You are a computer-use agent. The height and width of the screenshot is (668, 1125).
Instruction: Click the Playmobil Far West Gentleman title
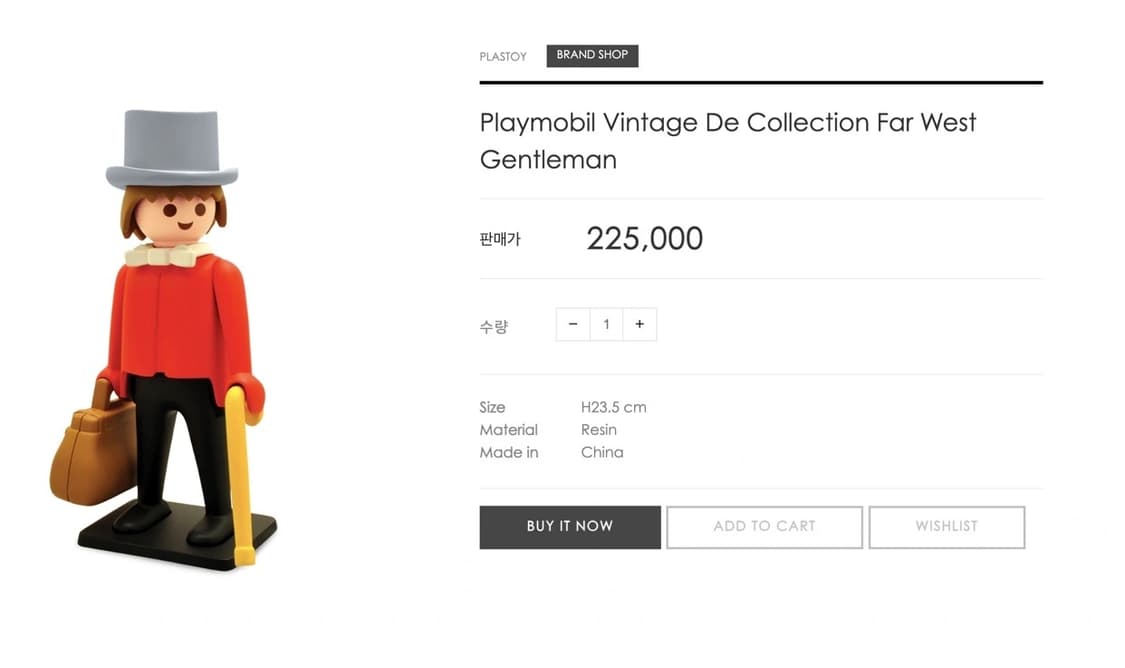click(x=727, y=141)
